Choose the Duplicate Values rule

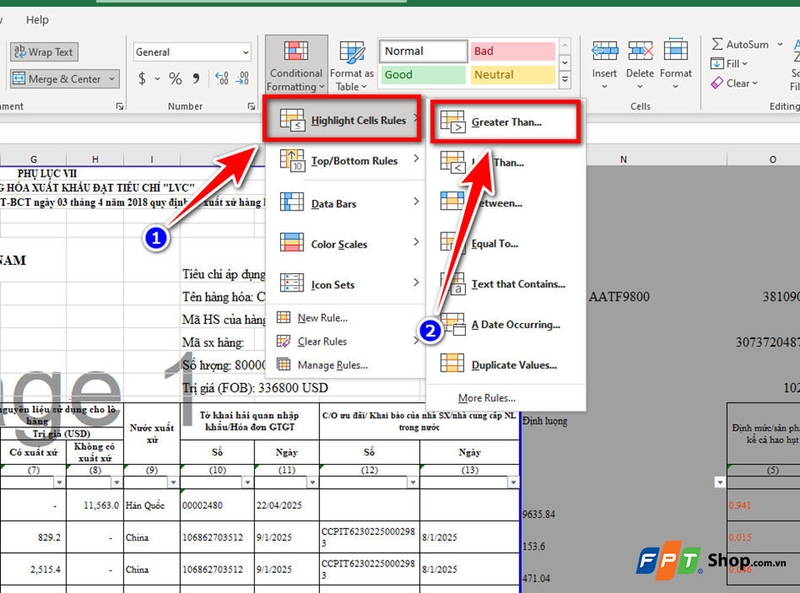point(506,365)
